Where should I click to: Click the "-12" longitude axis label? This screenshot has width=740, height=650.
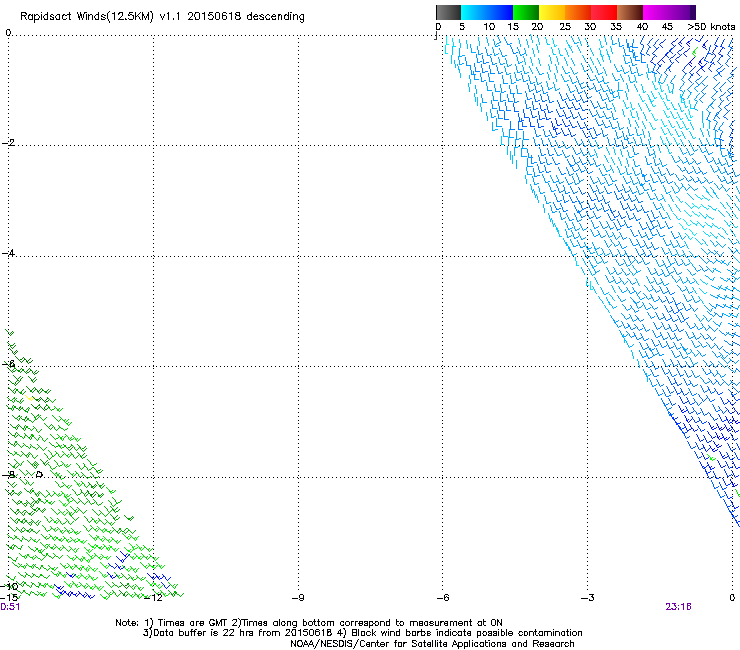click(x=153, y=598)
